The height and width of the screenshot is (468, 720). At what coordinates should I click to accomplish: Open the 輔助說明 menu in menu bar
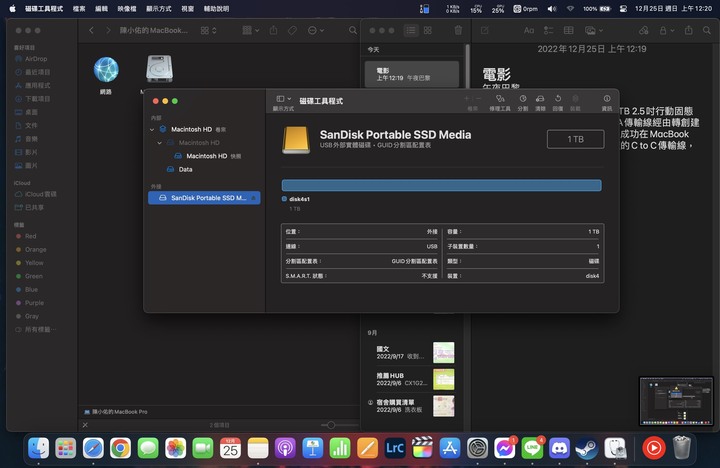pos(216,9)
